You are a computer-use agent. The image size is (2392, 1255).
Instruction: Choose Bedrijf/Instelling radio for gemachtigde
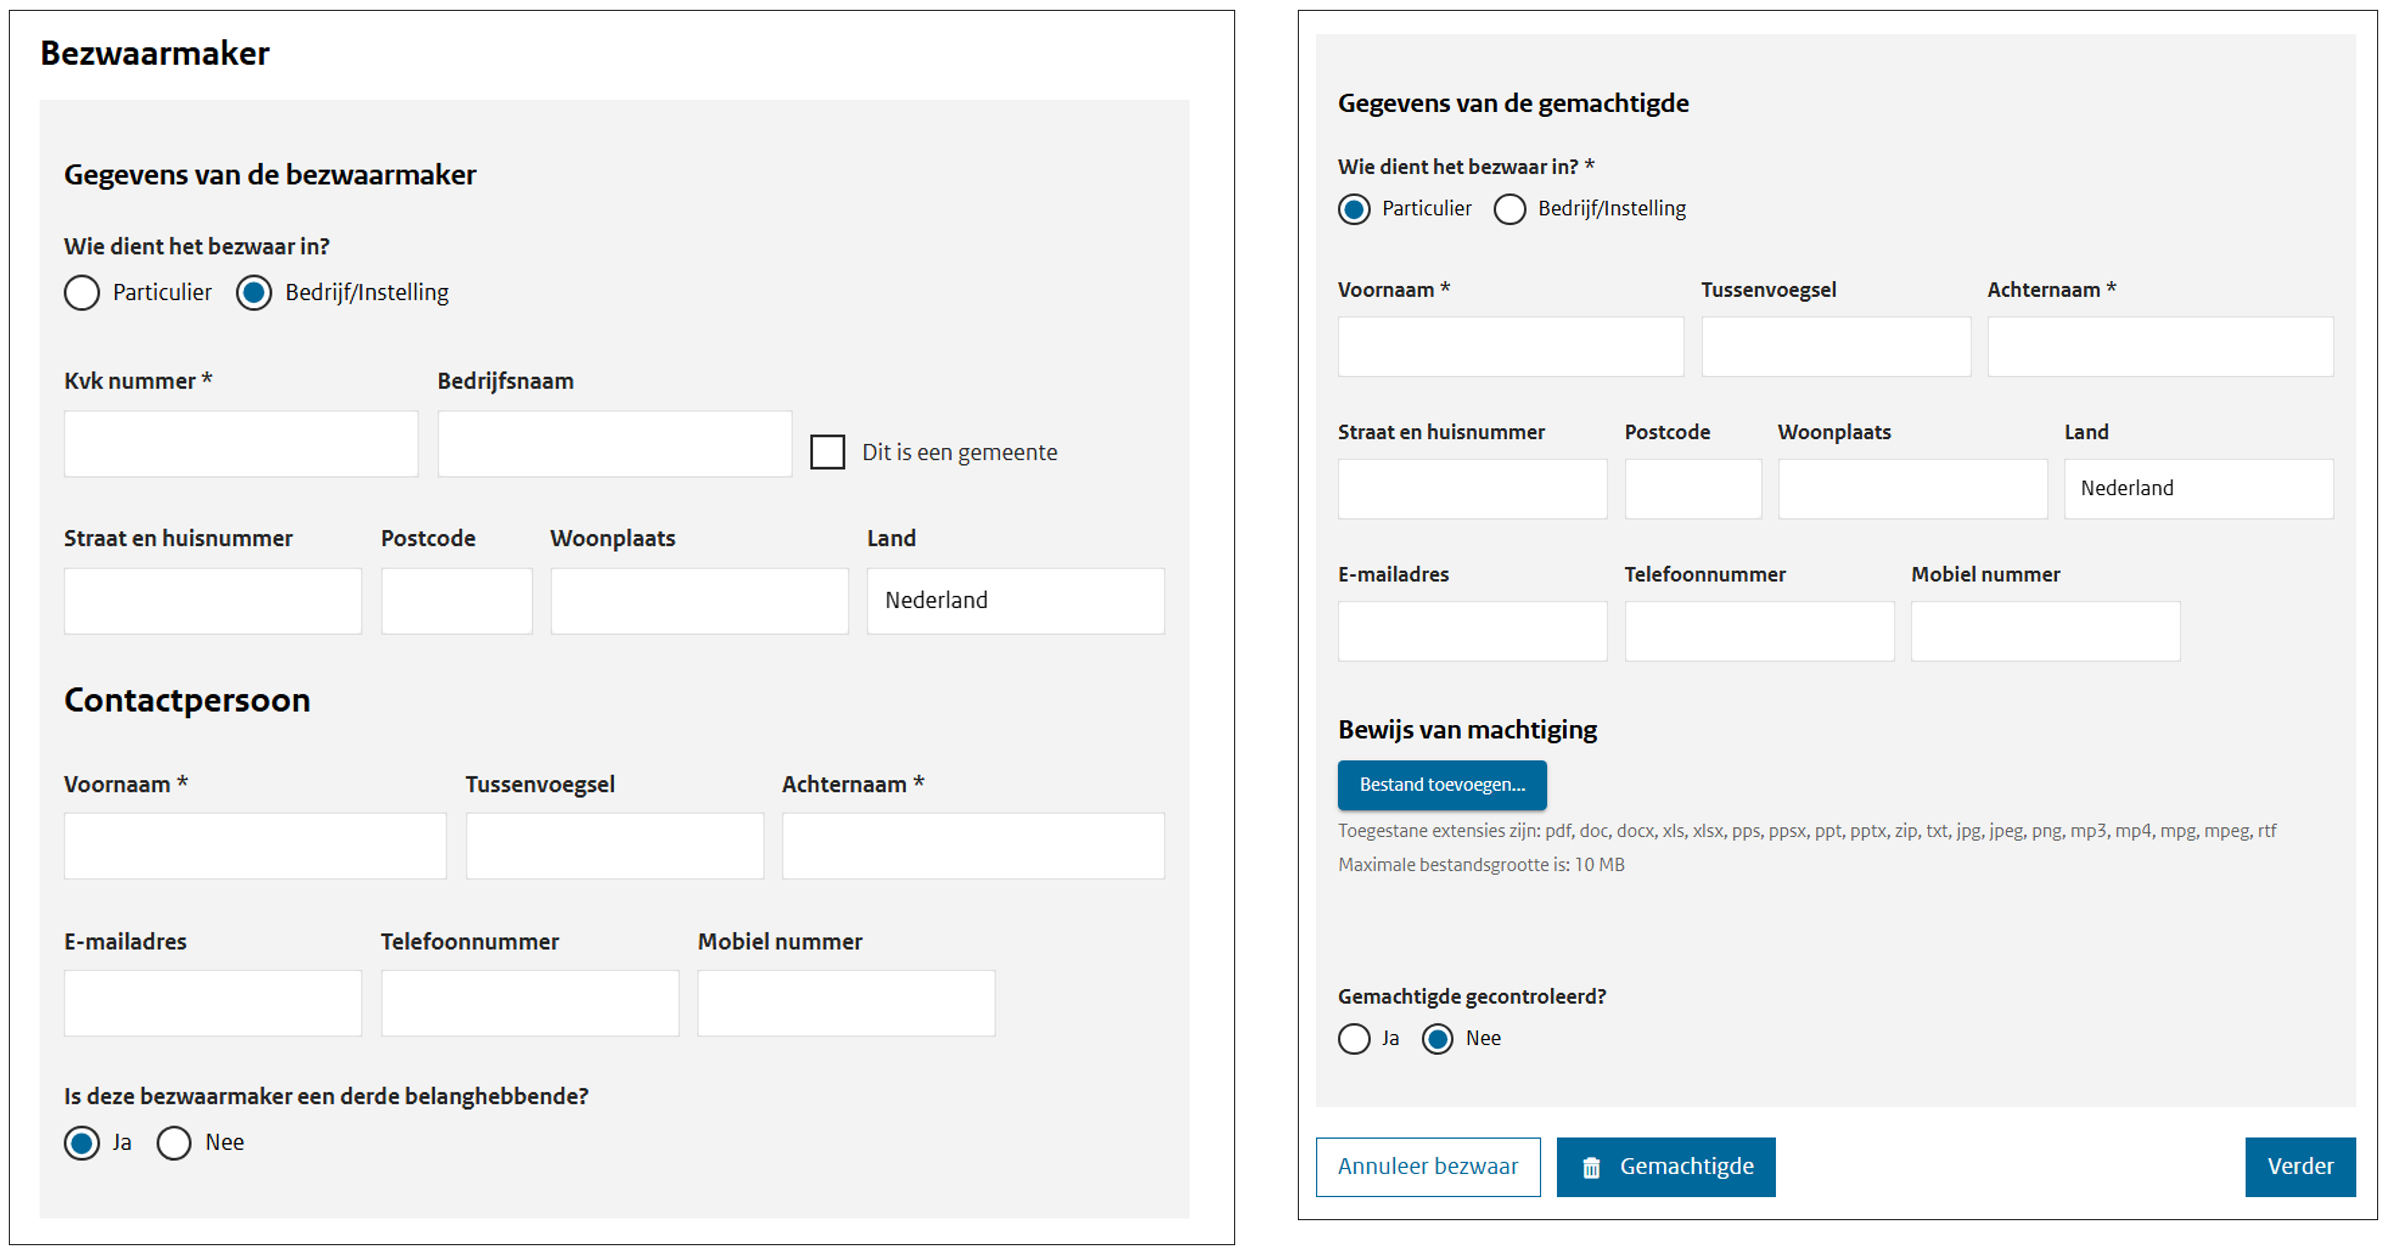click(x=1510, y=209)
